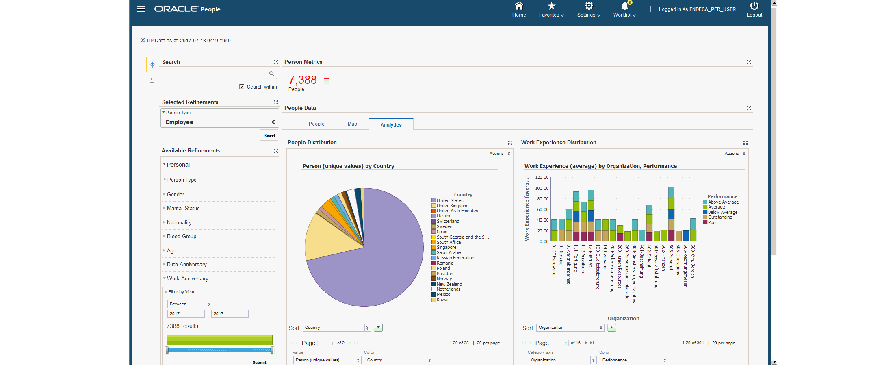
Task: Collapse the Person Metrics panel
Action: (x=748, y=62)
